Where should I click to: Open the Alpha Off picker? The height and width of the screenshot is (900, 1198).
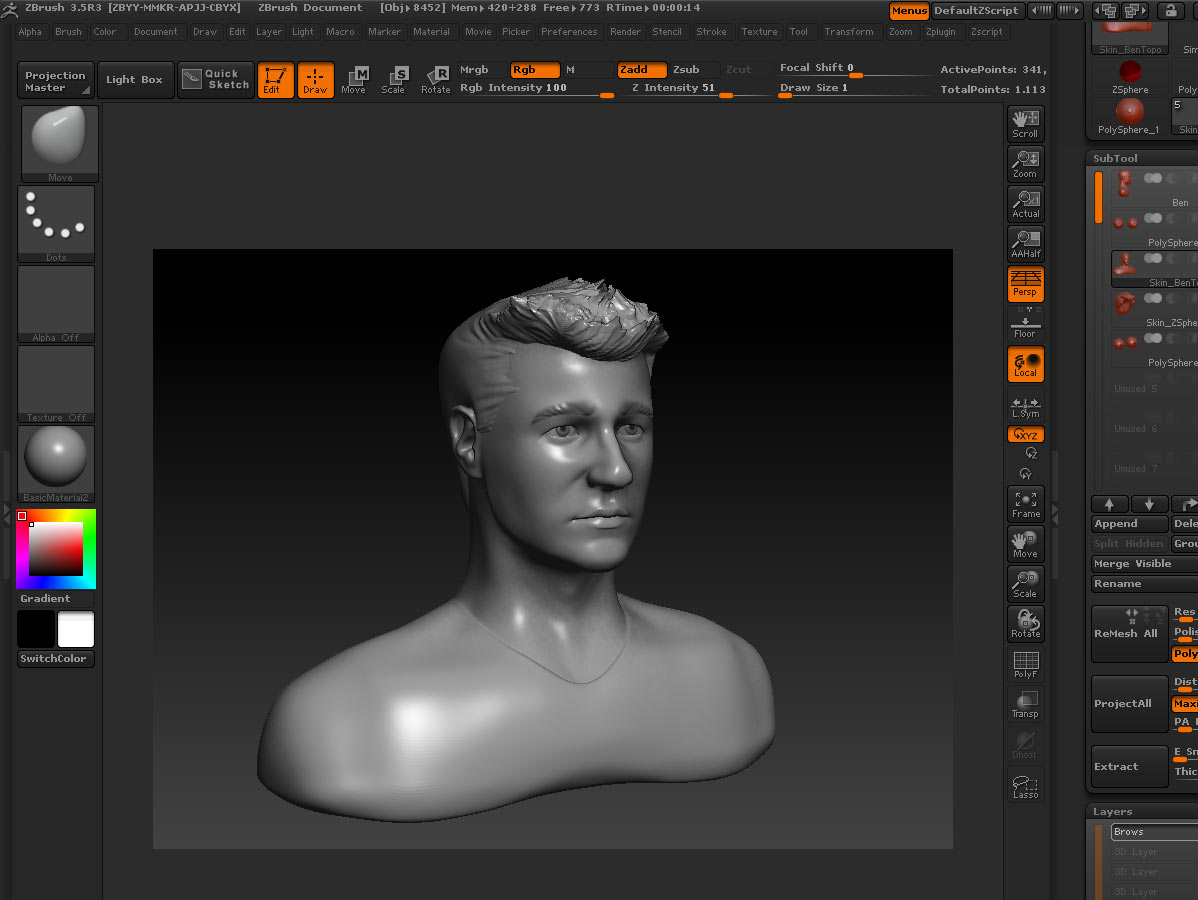[x=56, y=304]
